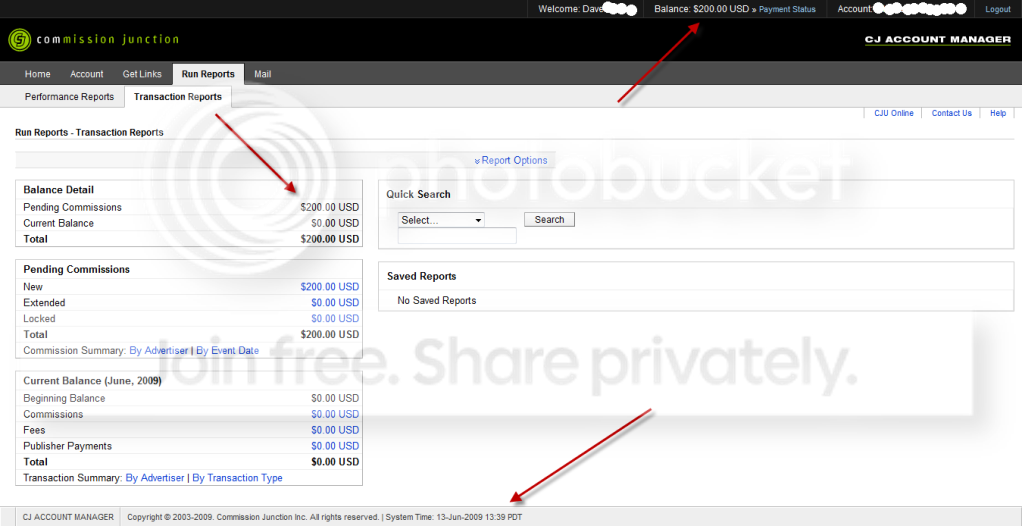Click the CJ ACCOUNT MANAGER footer label
The width and height of the screenshot is (1022, 526).
click(68, 518)
